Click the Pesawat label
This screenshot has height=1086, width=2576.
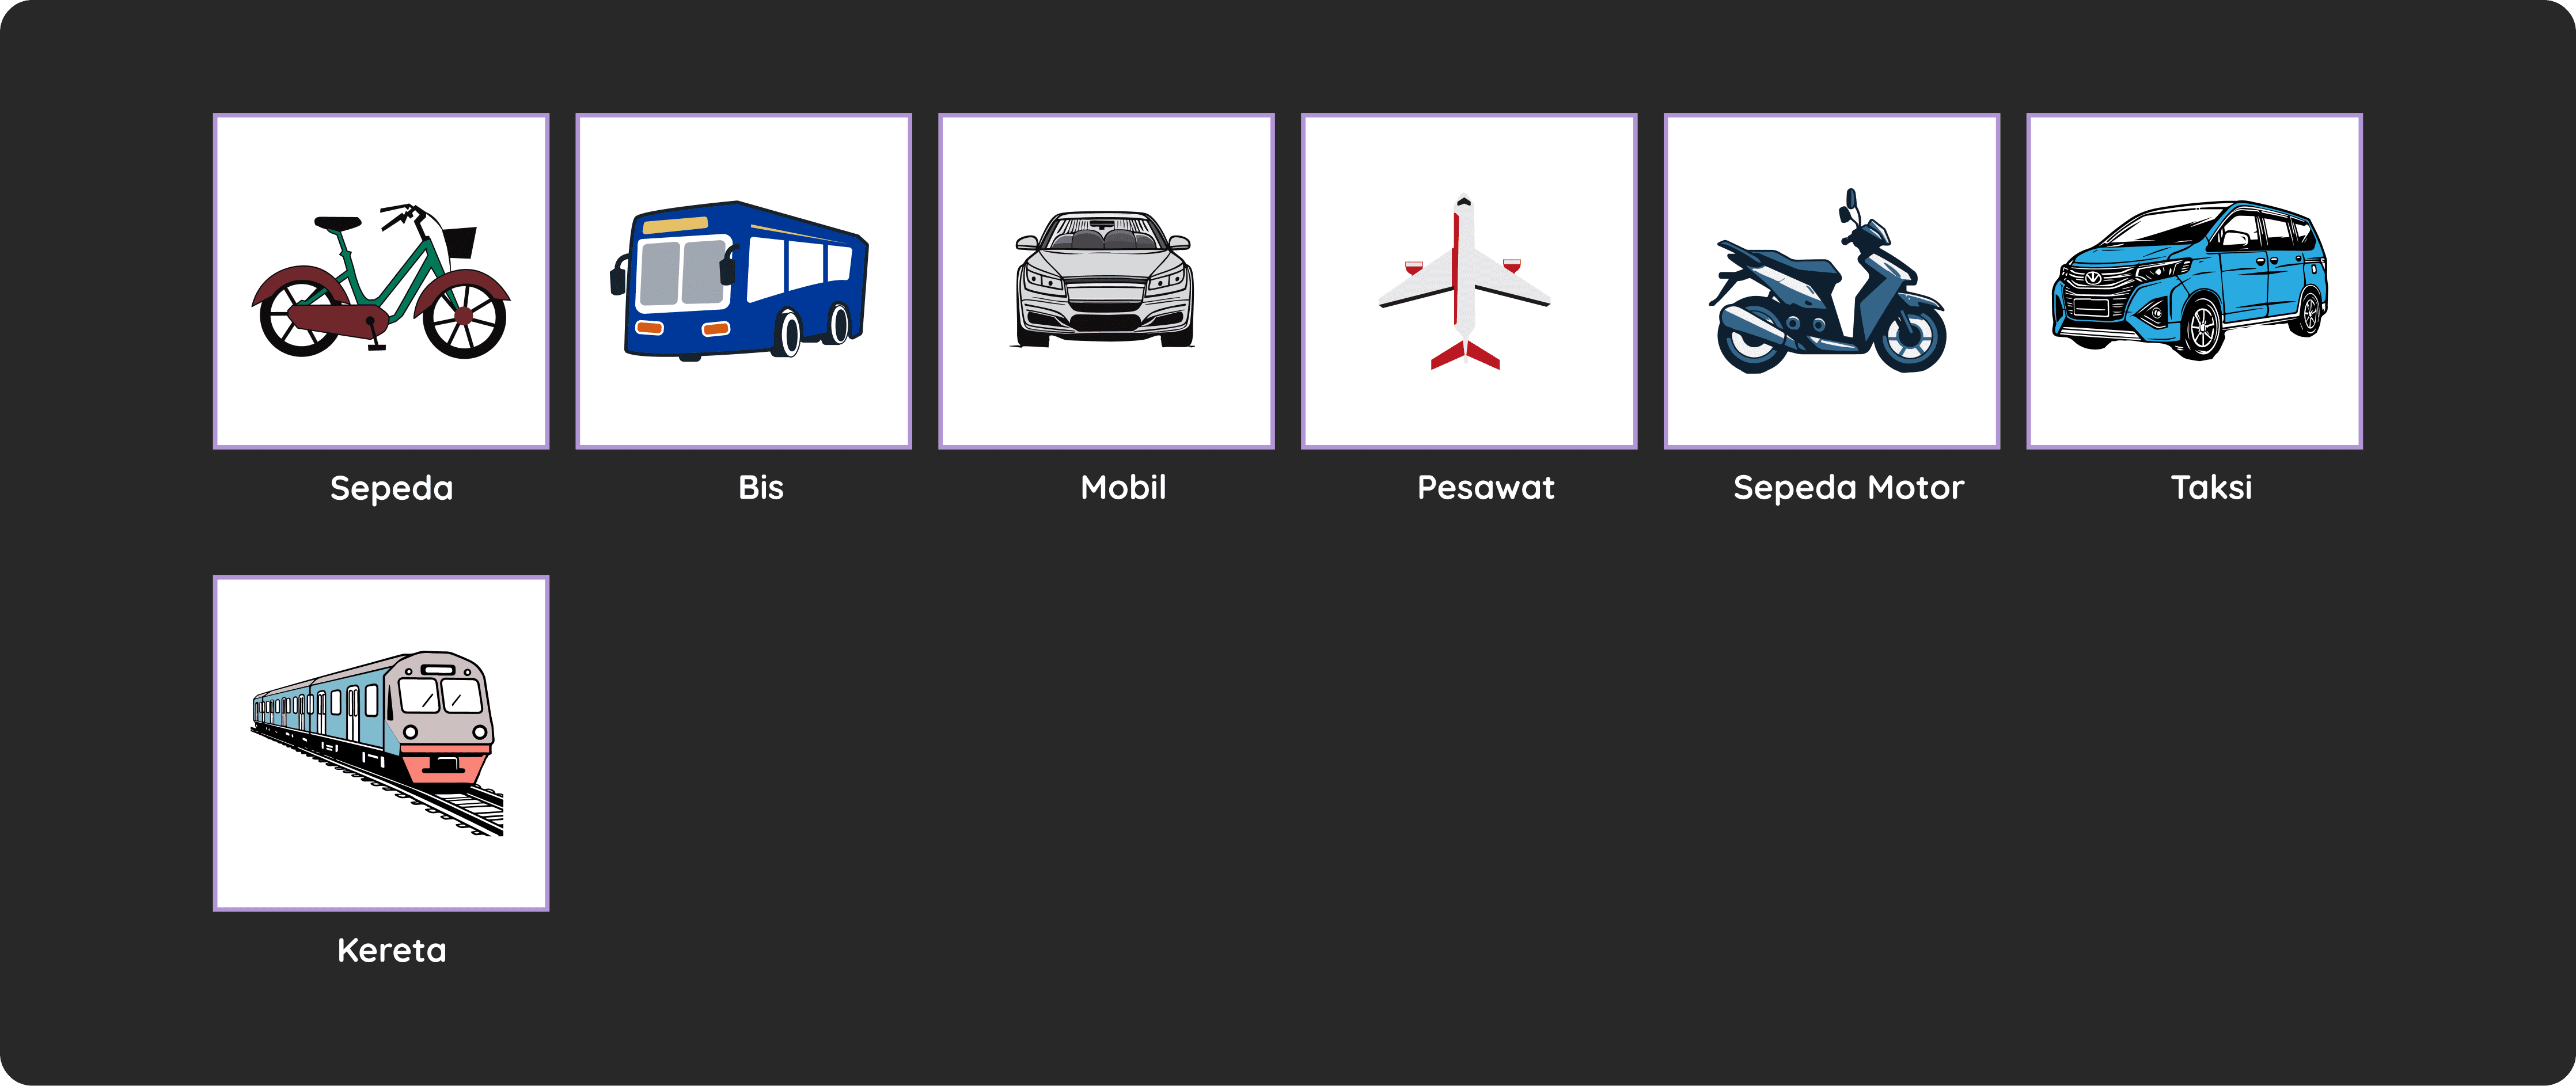point(1486,487)
